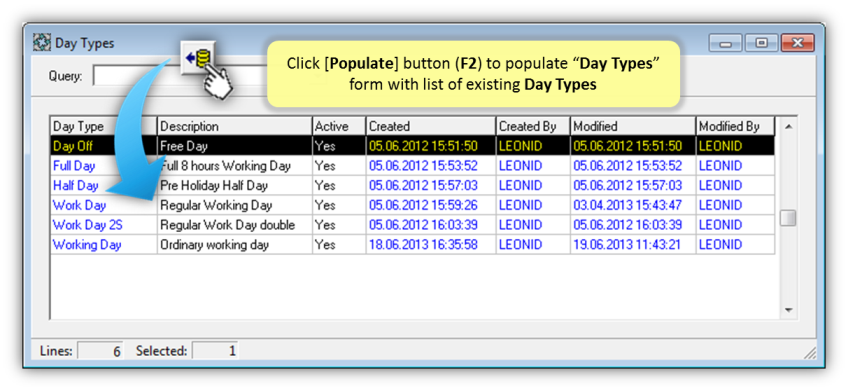Select the Work Day 2S row

pos(413,225)
